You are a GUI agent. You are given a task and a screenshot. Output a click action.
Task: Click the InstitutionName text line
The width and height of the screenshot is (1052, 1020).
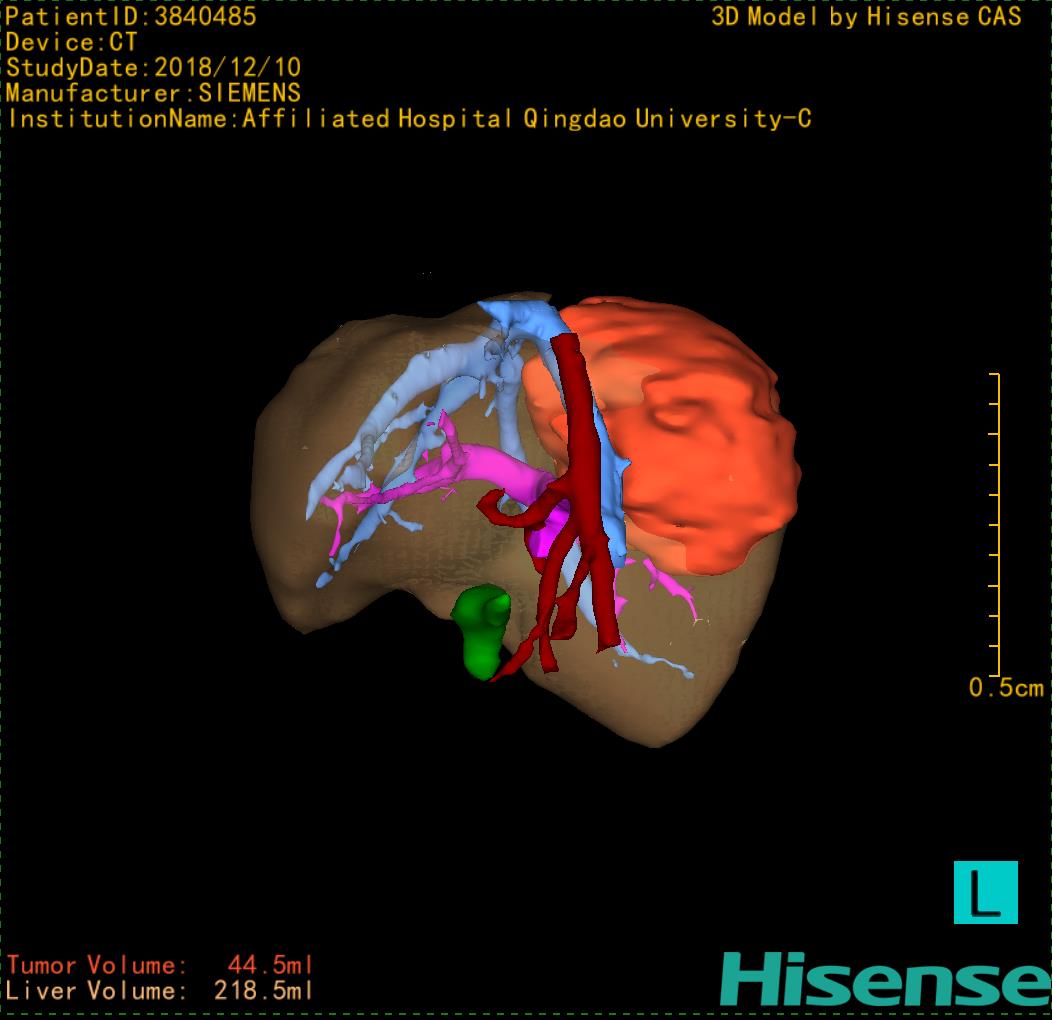(409, 119)
